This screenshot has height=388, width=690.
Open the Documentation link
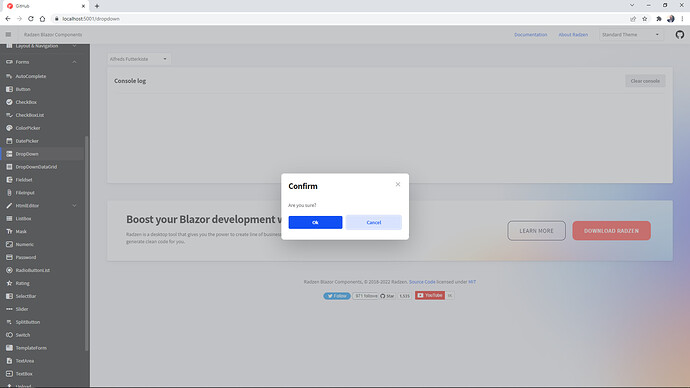point(531,35)
